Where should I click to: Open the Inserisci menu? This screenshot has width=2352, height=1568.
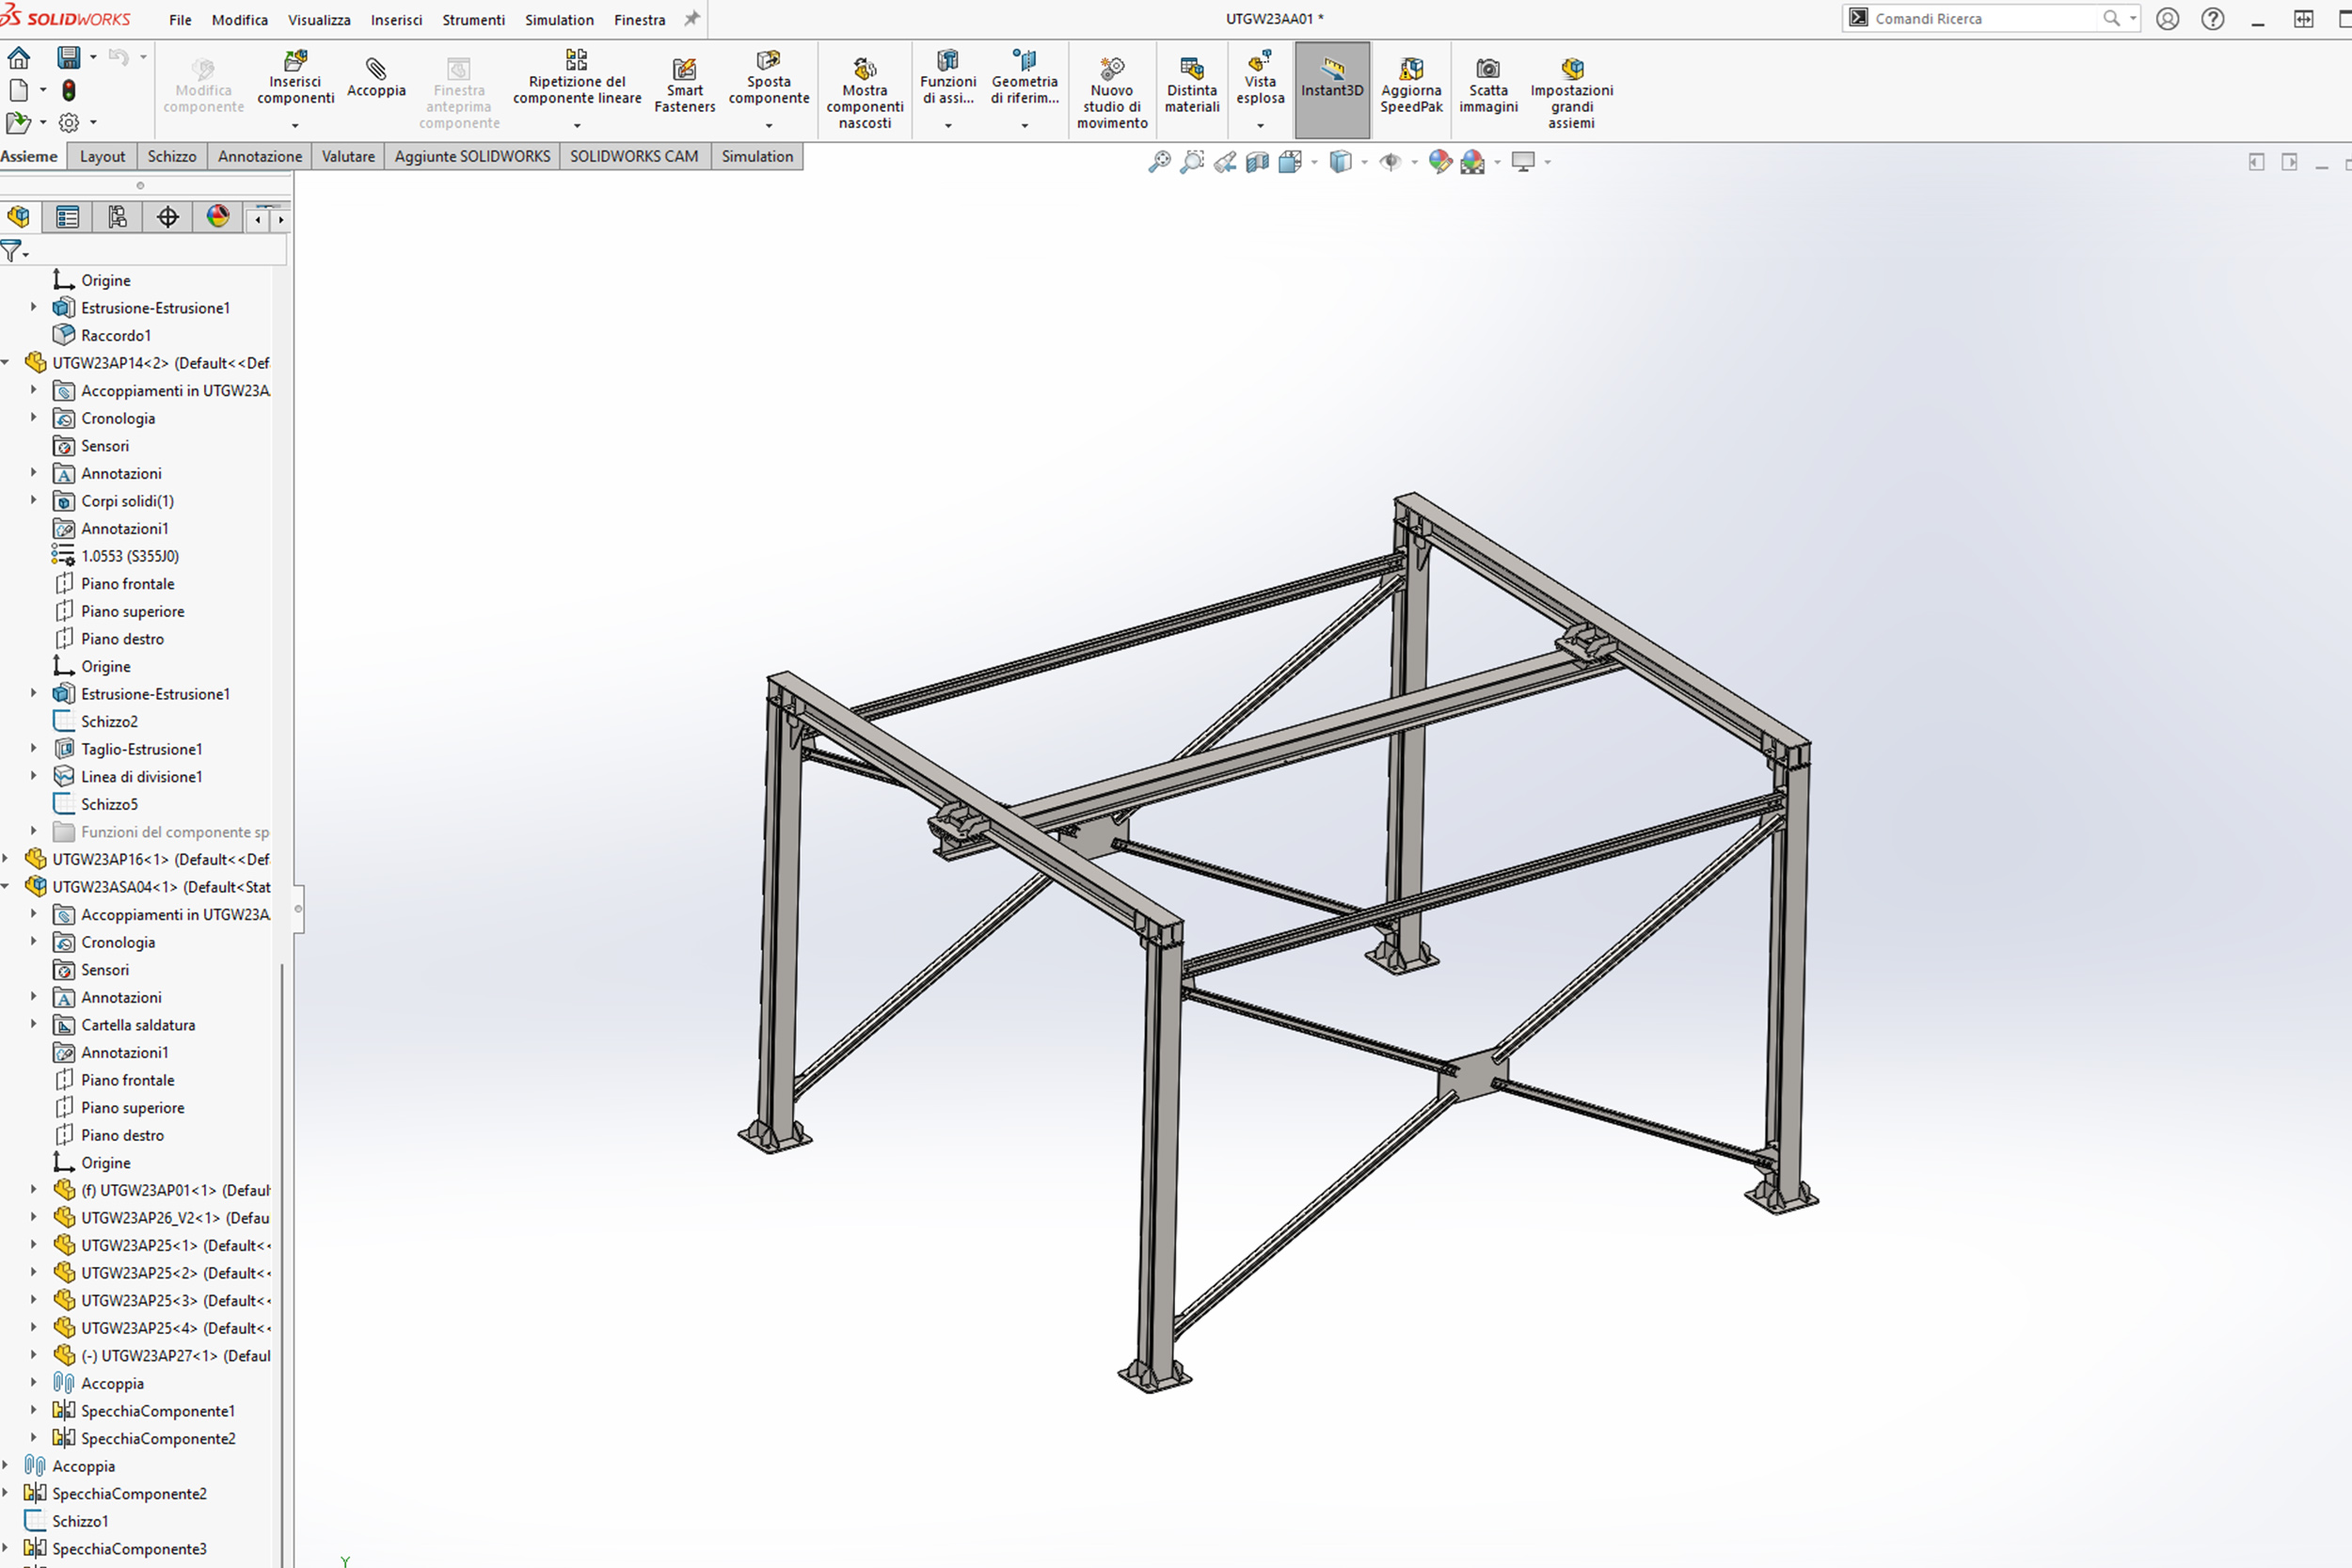396,20
